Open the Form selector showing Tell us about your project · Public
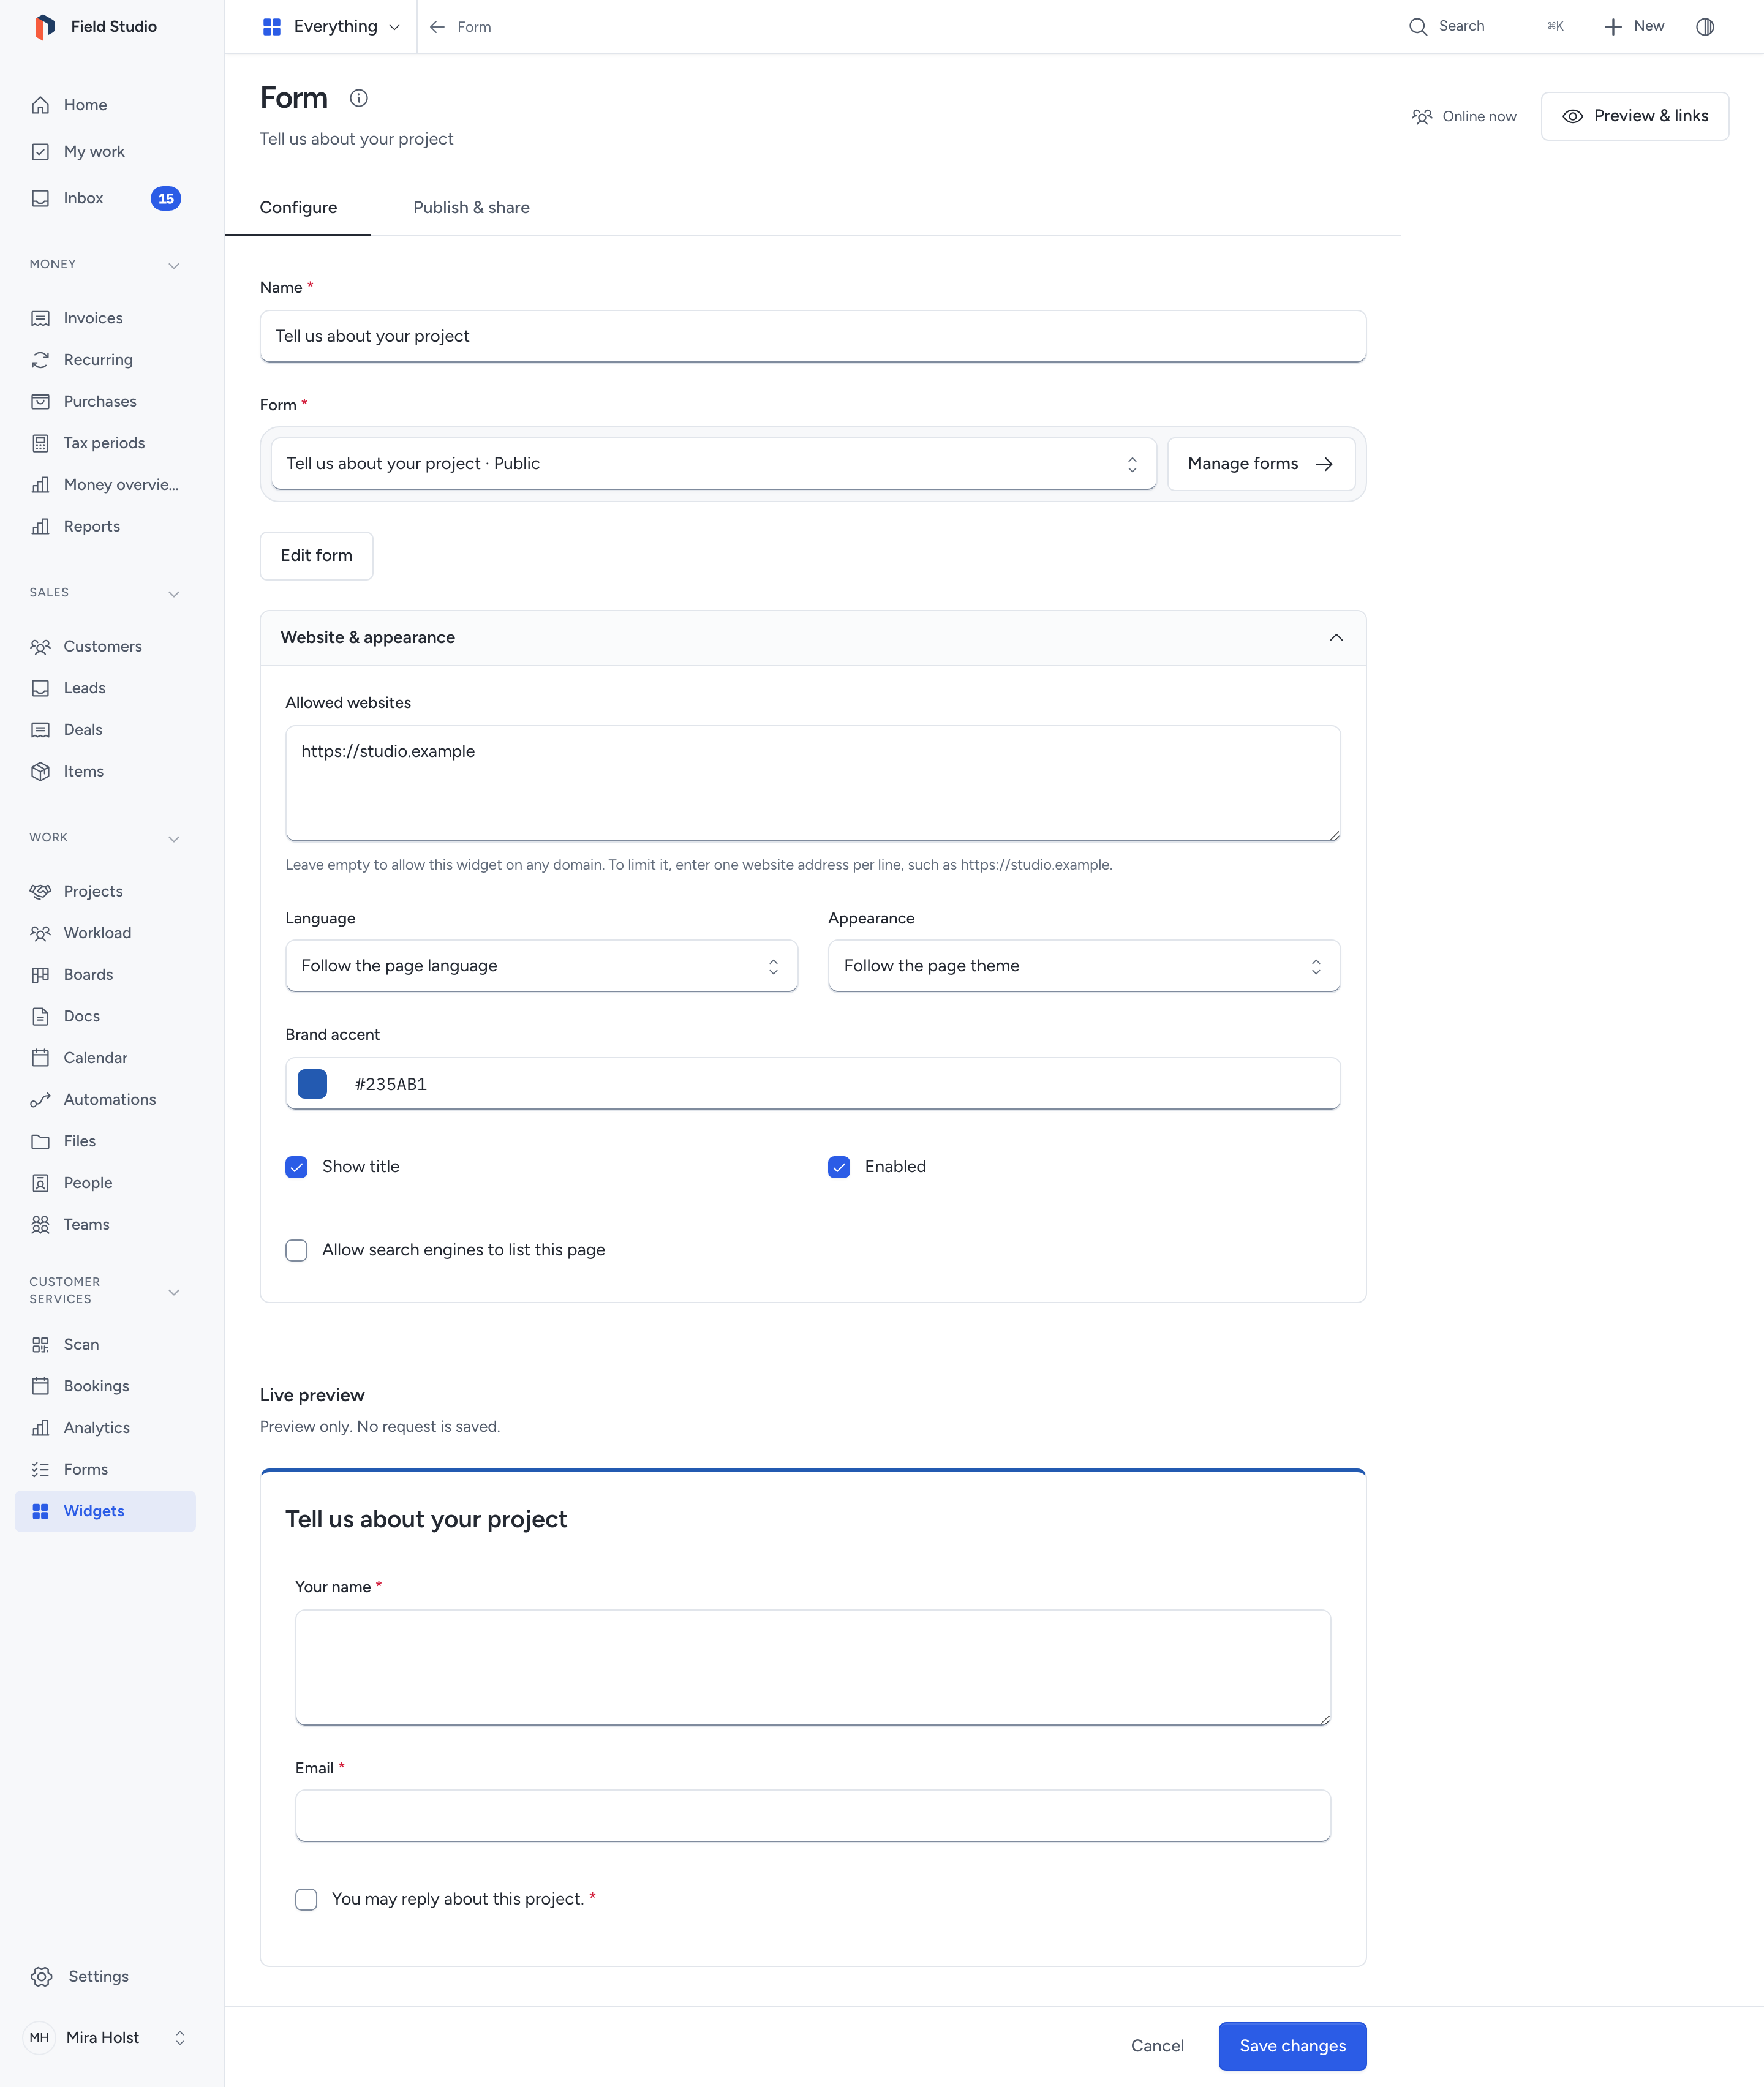1764x2087 pixels. tap(713, 464)
